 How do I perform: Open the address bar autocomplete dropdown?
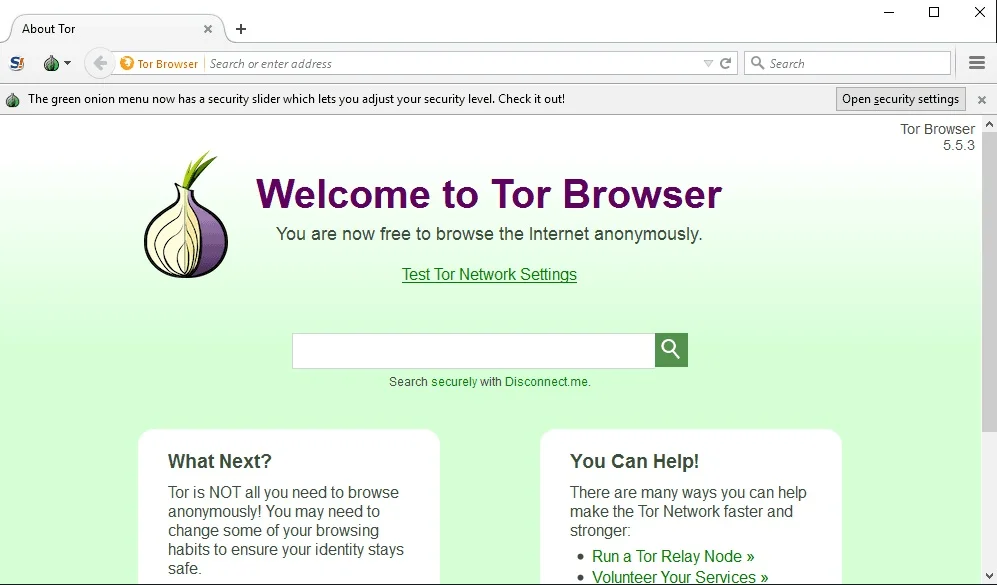[706, 62]
